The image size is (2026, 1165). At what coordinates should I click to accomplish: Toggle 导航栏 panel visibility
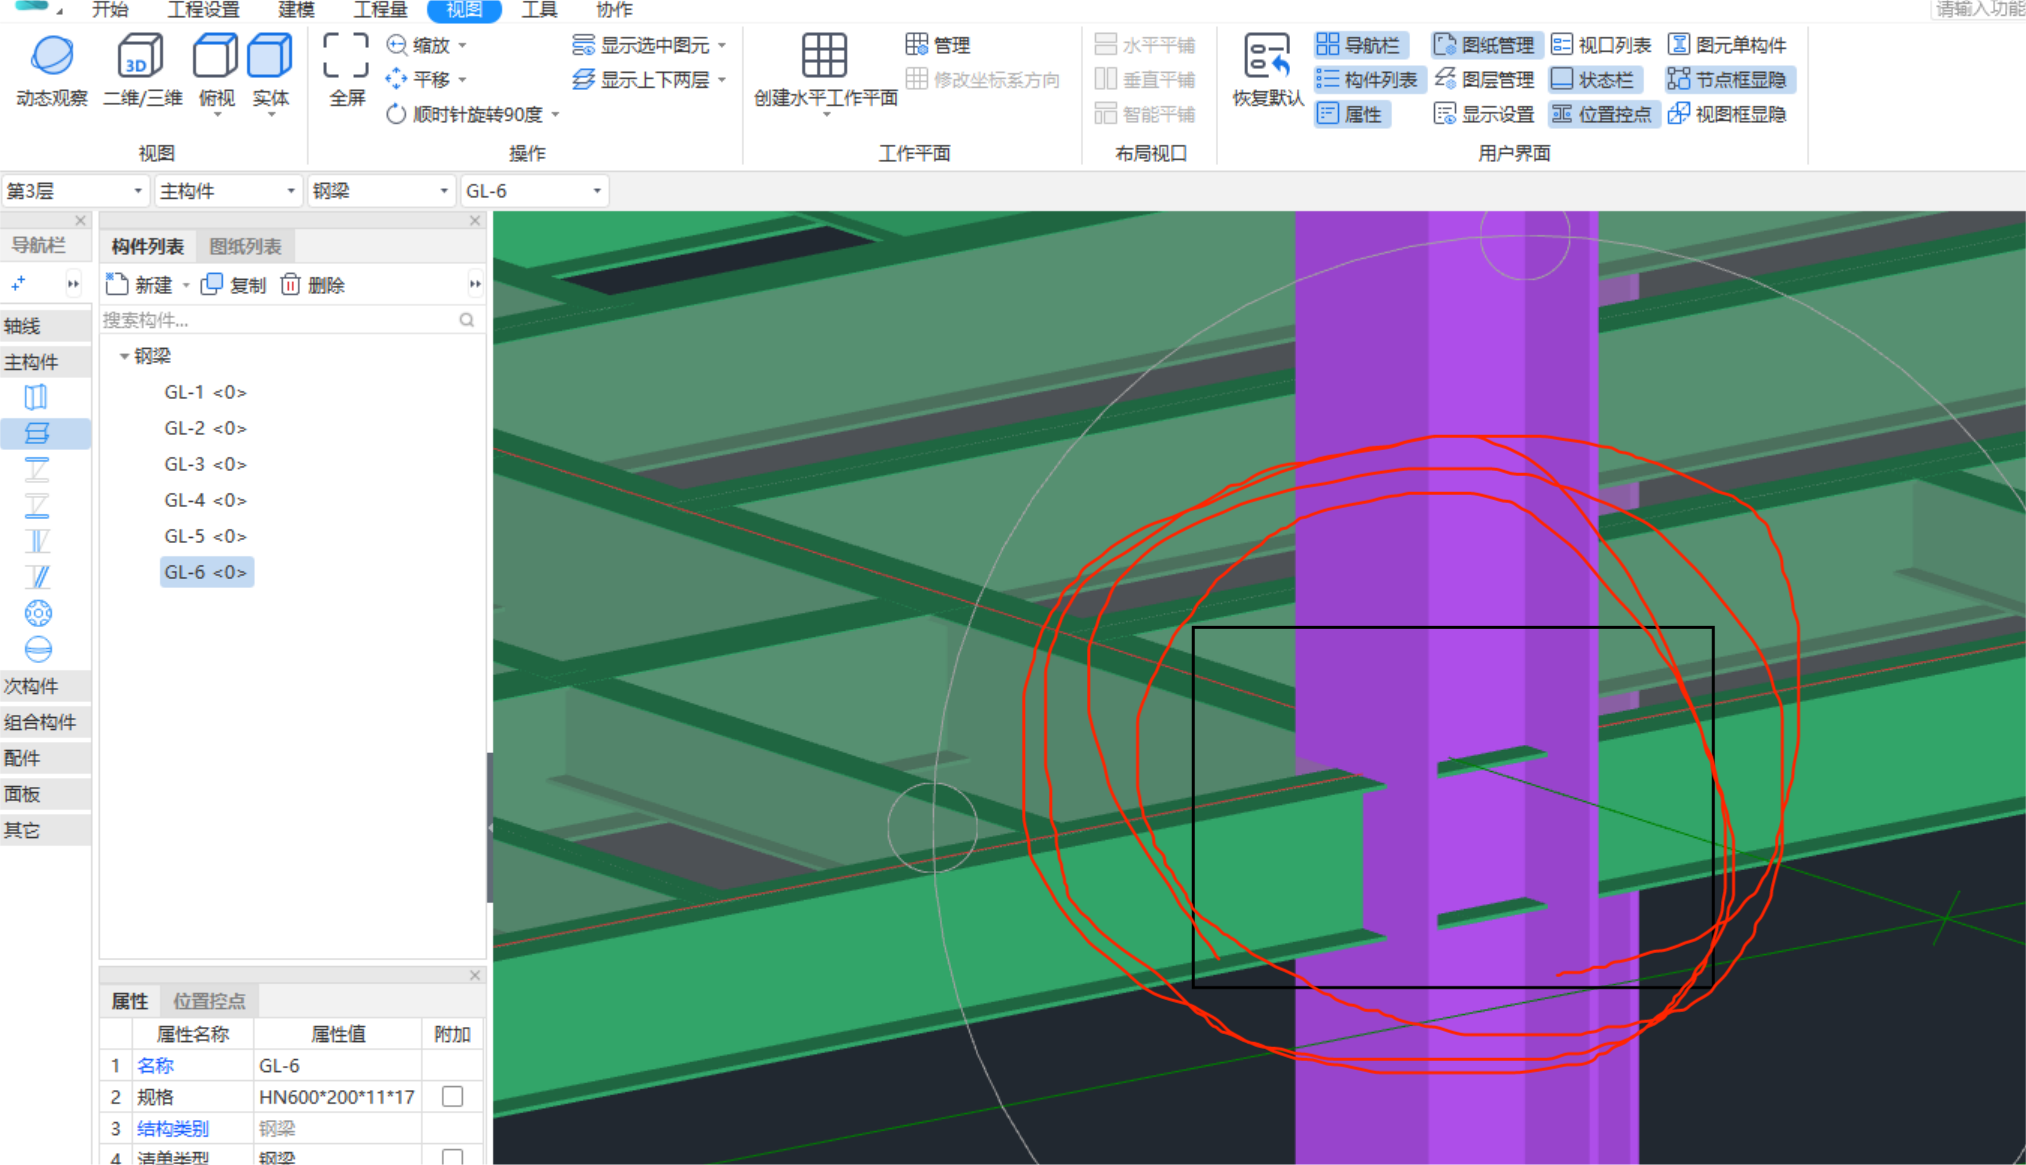[x=1360, y=45]
